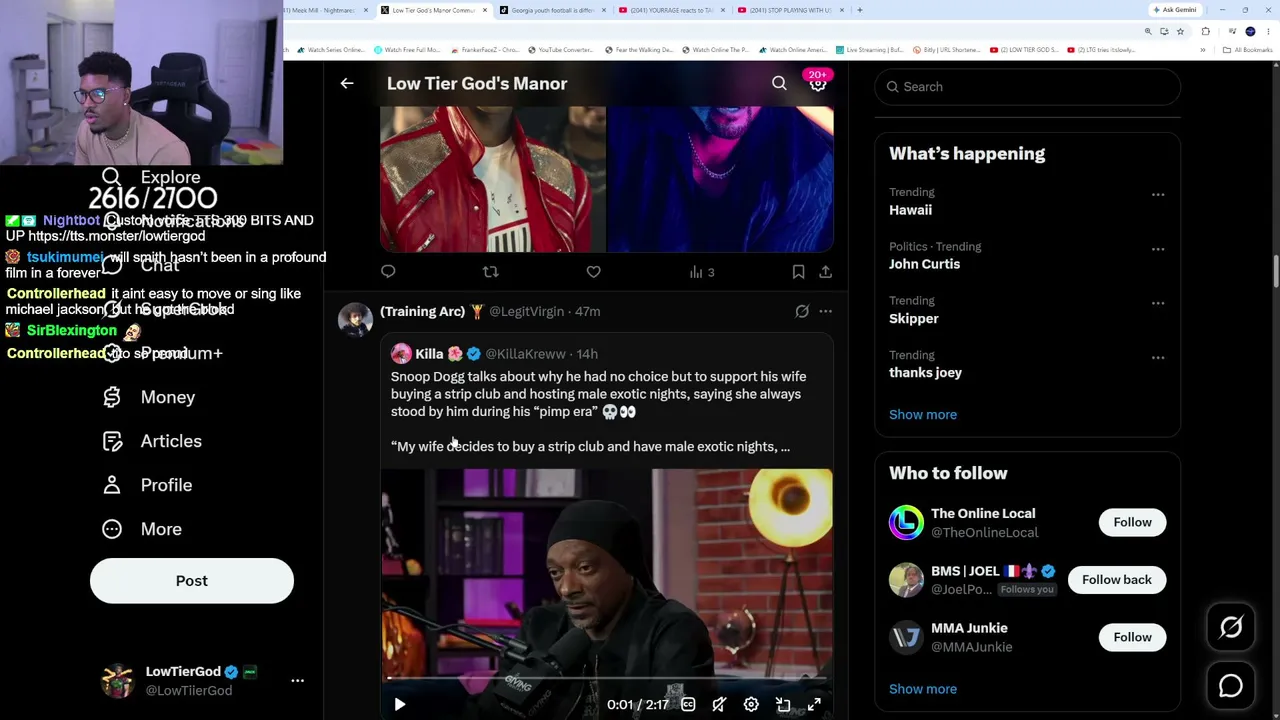This screenshot has width=1280, height=720.
Task: Like the red jacket image post
Action: pos(593,272)
